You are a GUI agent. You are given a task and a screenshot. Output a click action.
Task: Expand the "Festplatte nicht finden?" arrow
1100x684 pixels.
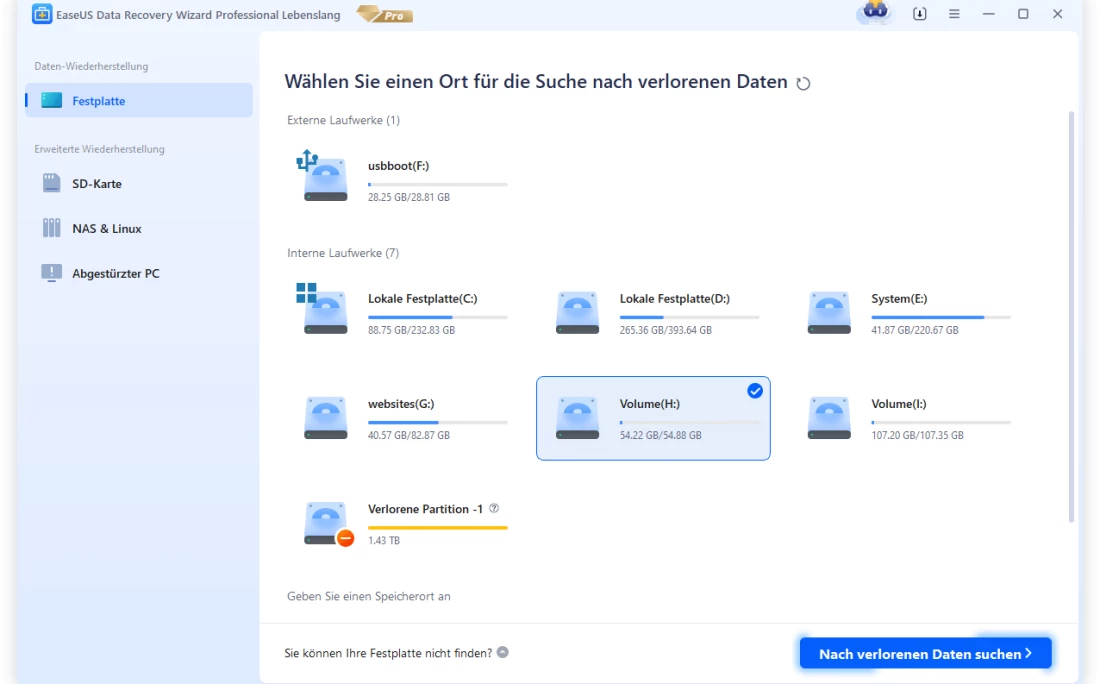[x=503, y=653]
